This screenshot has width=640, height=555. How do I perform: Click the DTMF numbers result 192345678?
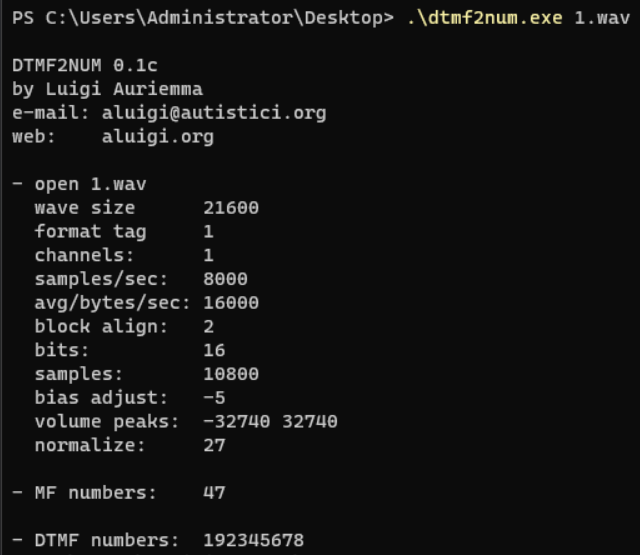(x=253, y=540)
